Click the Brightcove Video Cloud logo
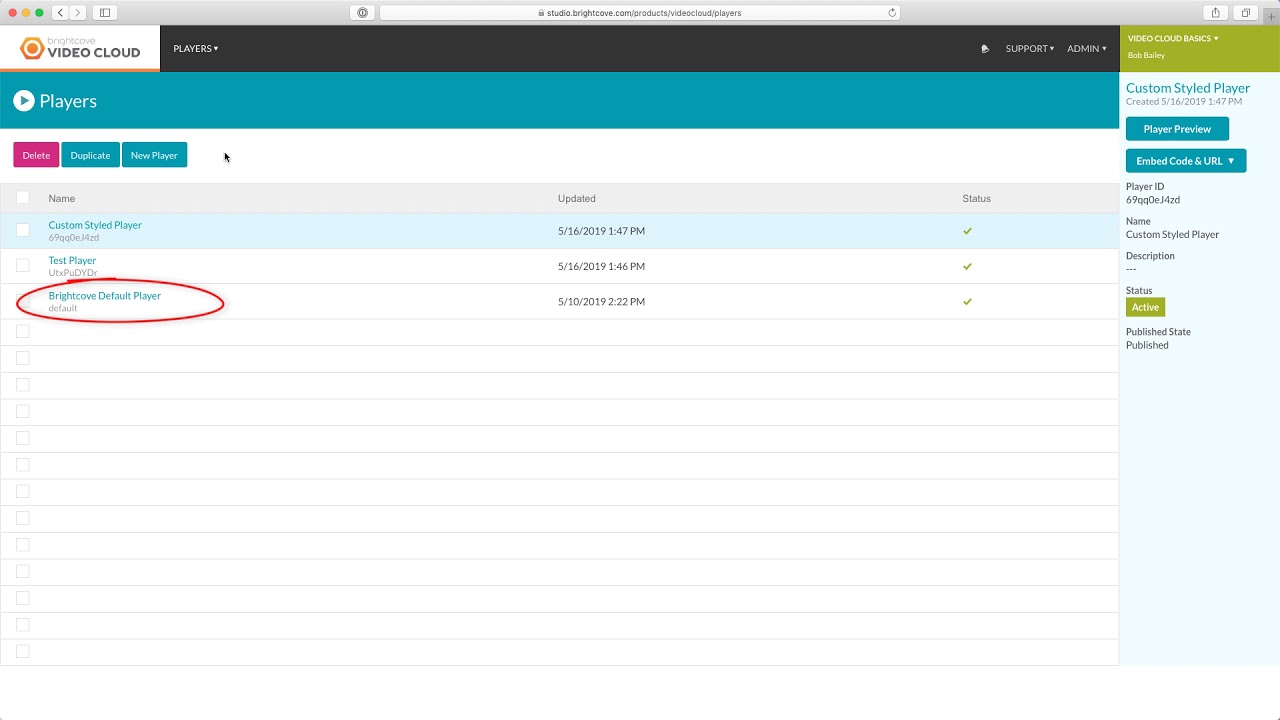The image size is (1280, 720). [x=80, y=48]
